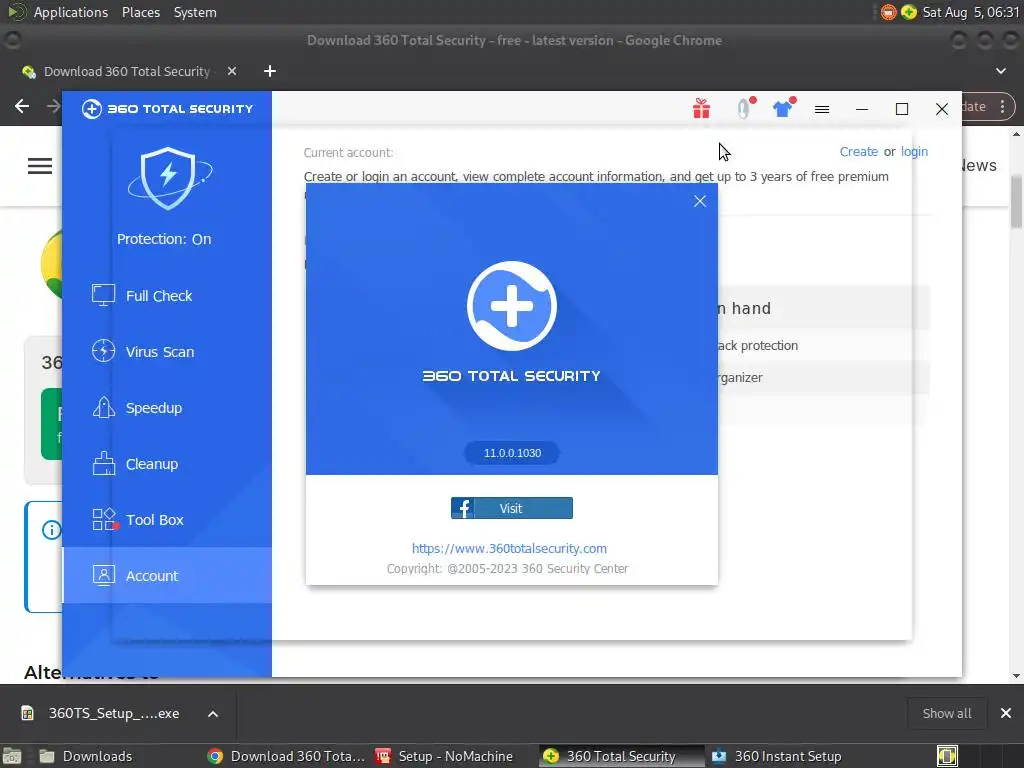Close the Chrome downloads bar
The width and height of the screenshot is (1024, 768).
pos(1006,713)
